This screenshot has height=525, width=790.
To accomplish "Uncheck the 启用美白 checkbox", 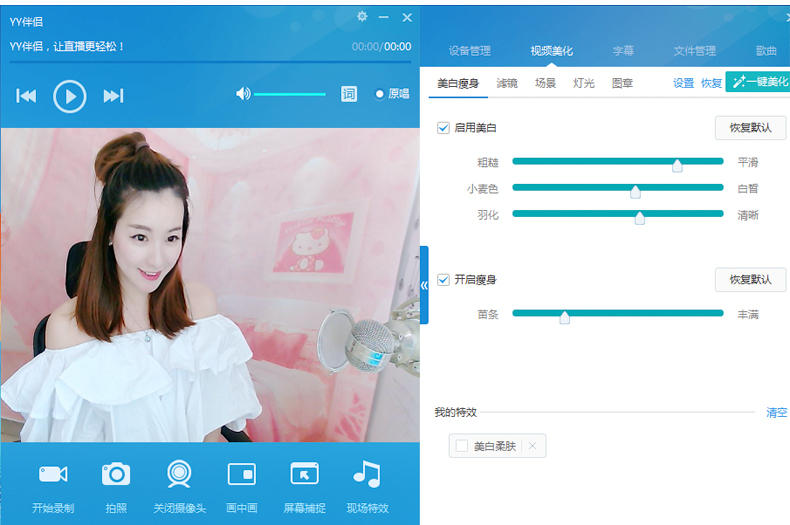I will [443, 128].
